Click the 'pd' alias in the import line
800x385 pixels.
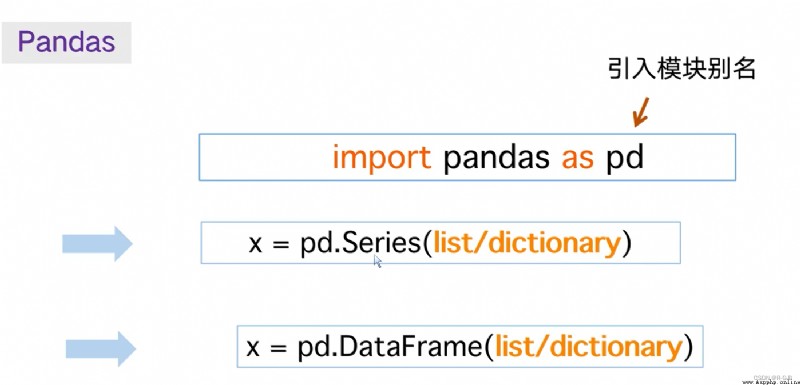point(624,158)
